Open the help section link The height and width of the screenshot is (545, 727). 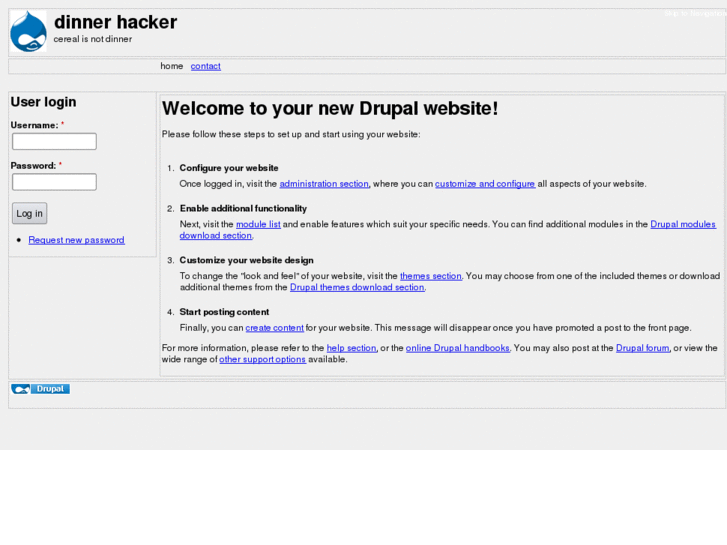click(351, 348)
